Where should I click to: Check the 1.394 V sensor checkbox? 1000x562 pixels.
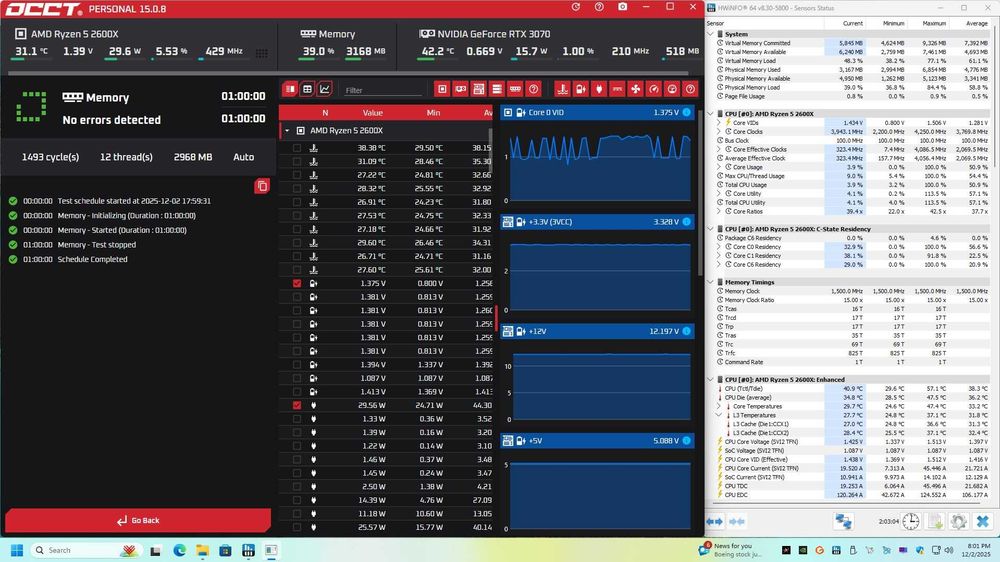pyautogui.click(x=297, y=364)
